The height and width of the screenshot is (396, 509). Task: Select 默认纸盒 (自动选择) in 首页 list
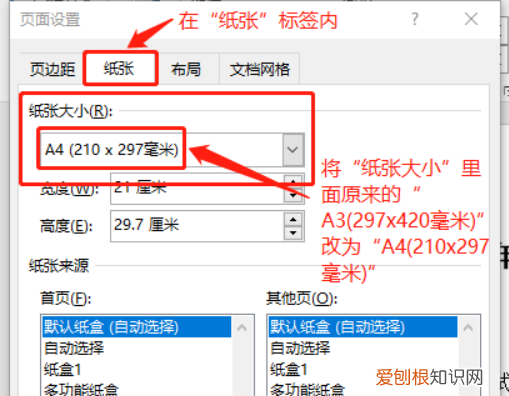pyautogui.click(x=137, y=327)
